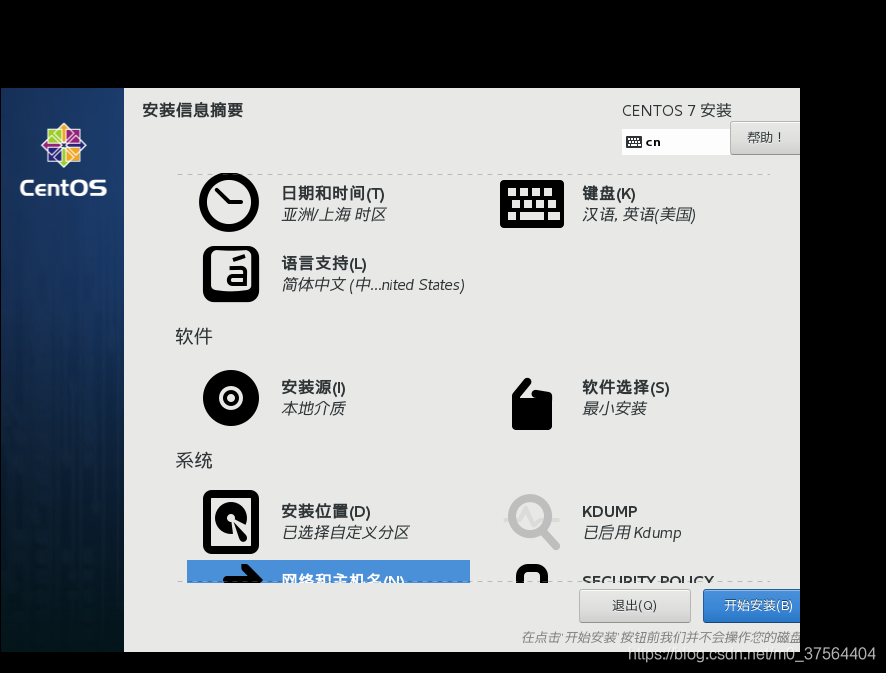Image resolution: width=886 pixels, height=673 pixels.
Task: Click the 帮助! help button
Action: (x=765, y=138)
